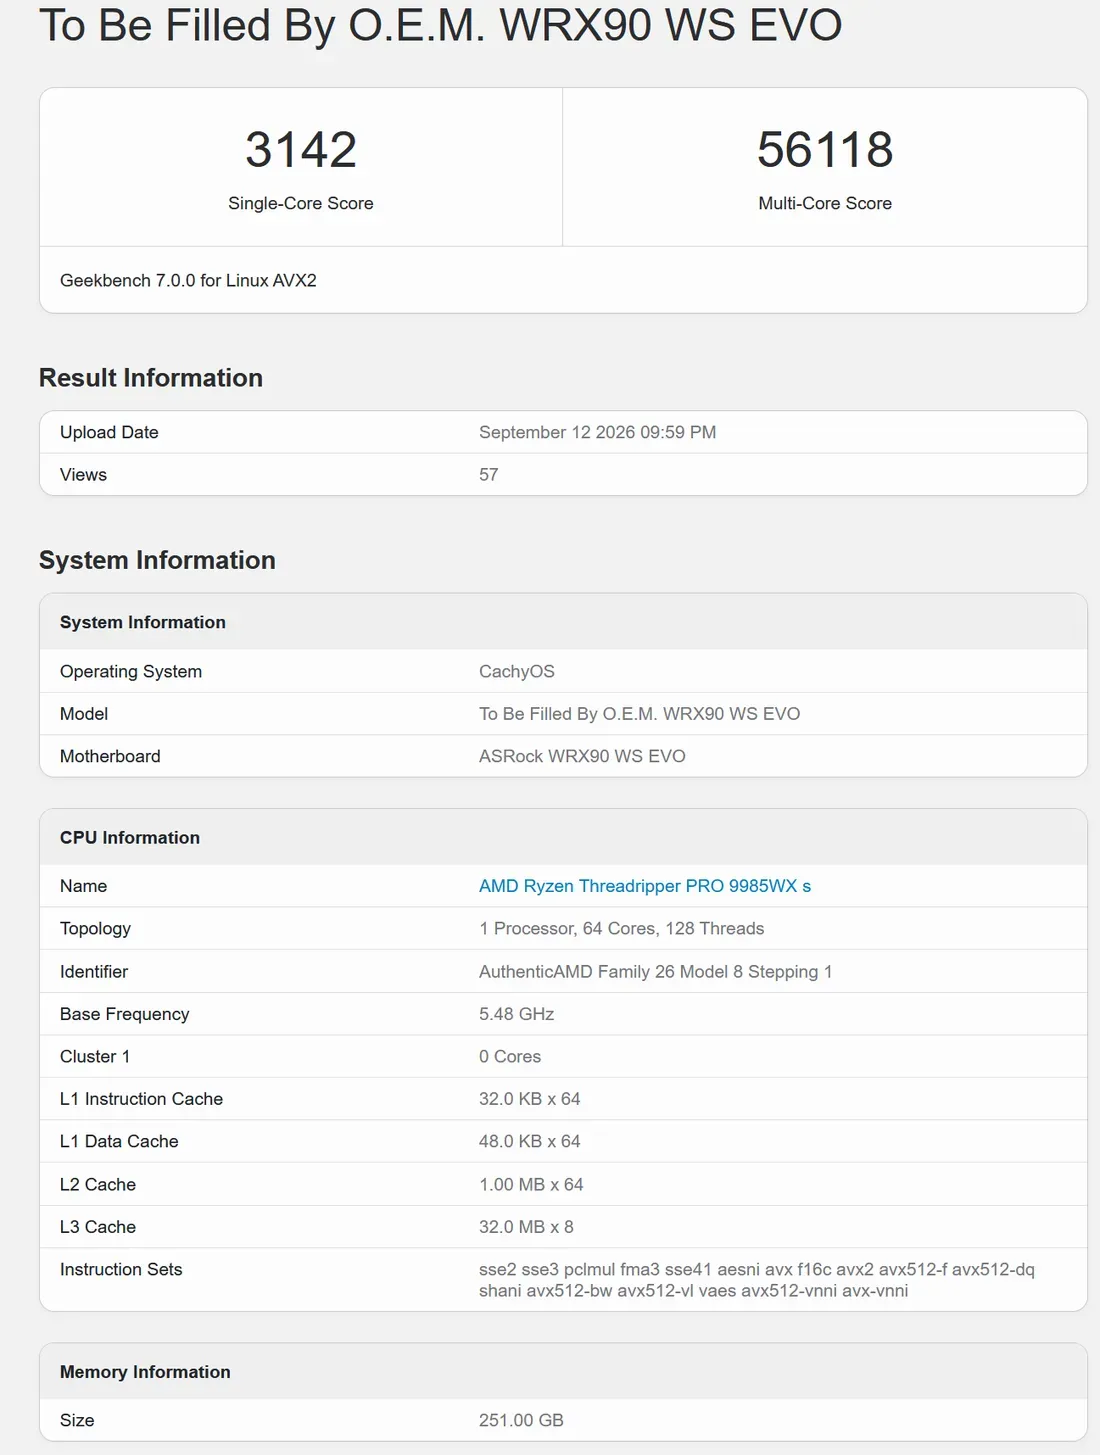Select the single-core score 3142
Image resolution: width=1100 pixels, height=1455 pixels.
pyautogui.click(x=301, y=150)
